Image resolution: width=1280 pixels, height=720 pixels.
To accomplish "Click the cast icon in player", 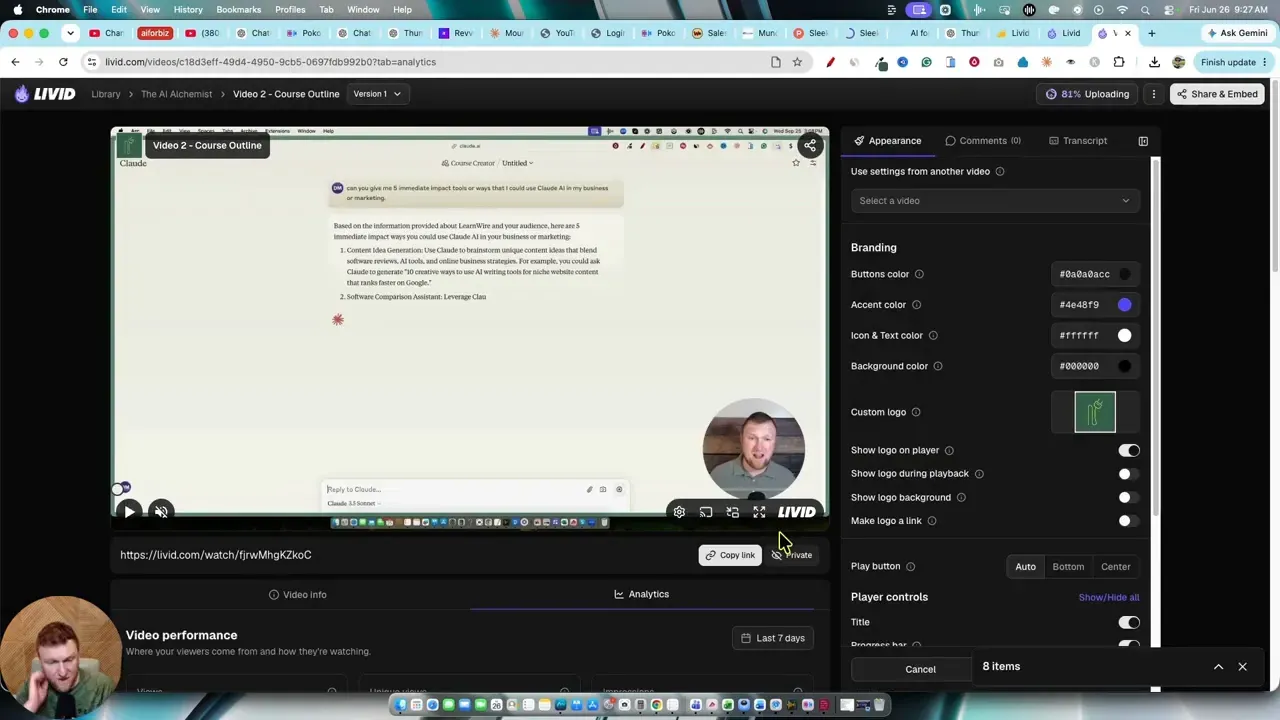I will coord(706,512).
